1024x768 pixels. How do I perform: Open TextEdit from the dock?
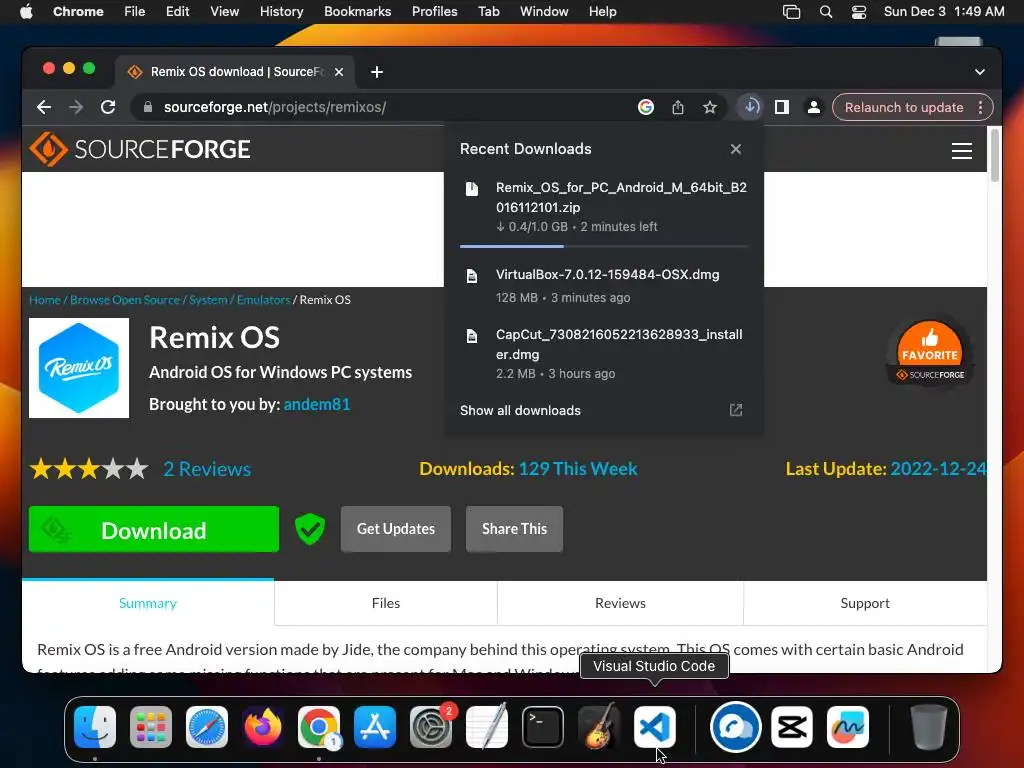click(487, 726)
